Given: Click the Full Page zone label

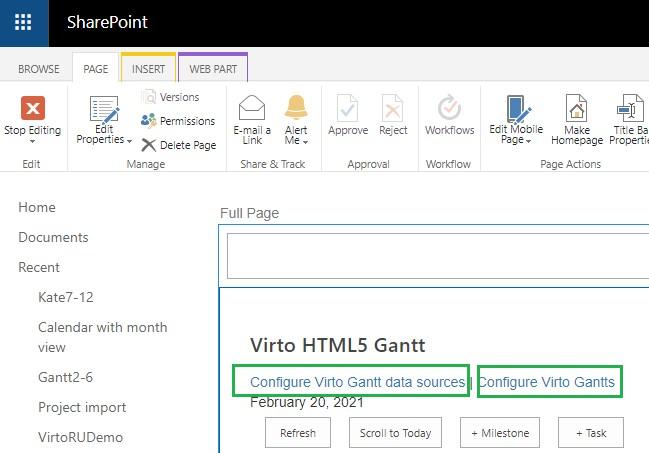Looking at the screenshot, I should [x=250, y=213].
